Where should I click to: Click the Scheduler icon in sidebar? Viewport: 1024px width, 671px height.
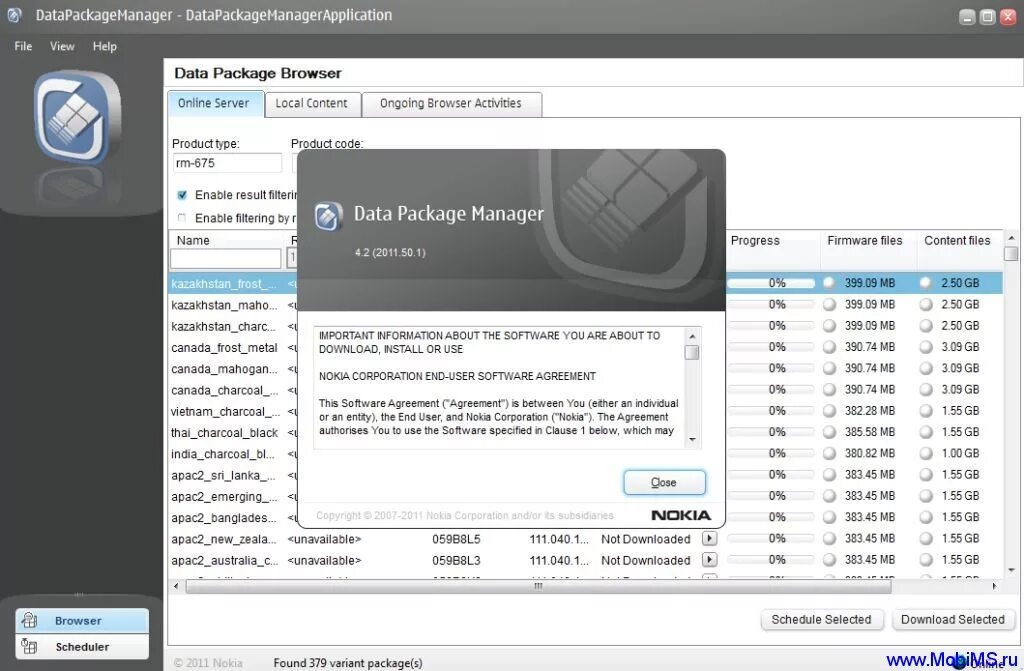point(29,646)
